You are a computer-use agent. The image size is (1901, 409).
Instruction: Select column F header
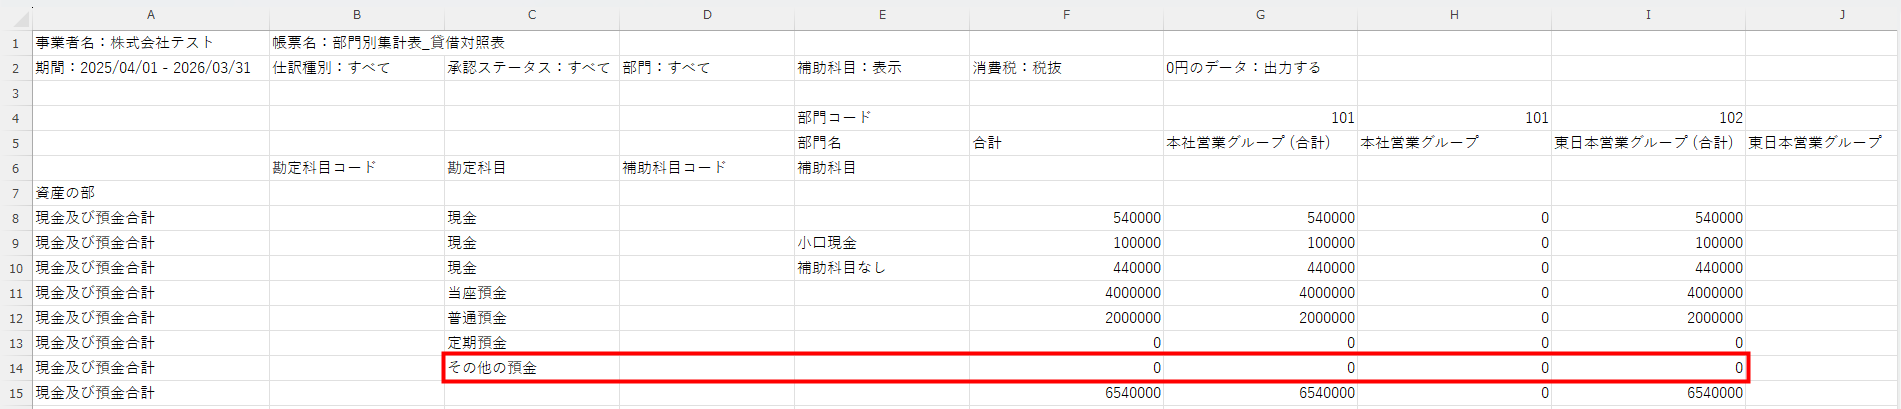click(x=1066, y=15)
